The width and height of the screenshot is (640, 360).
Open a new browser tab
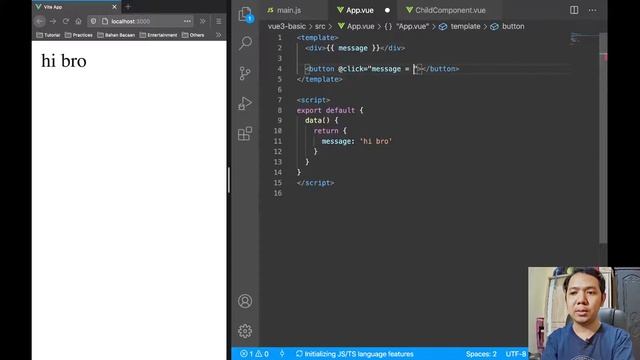pos(128,7)
